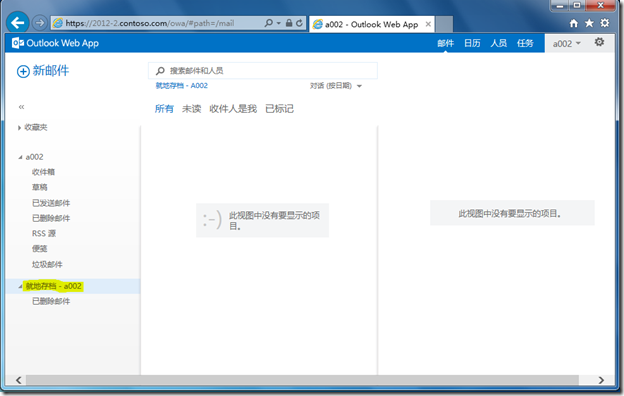This screenshot has width=624, height=396.
Task: Select the 已标记 flagged filter
Action: coord(279,109)
